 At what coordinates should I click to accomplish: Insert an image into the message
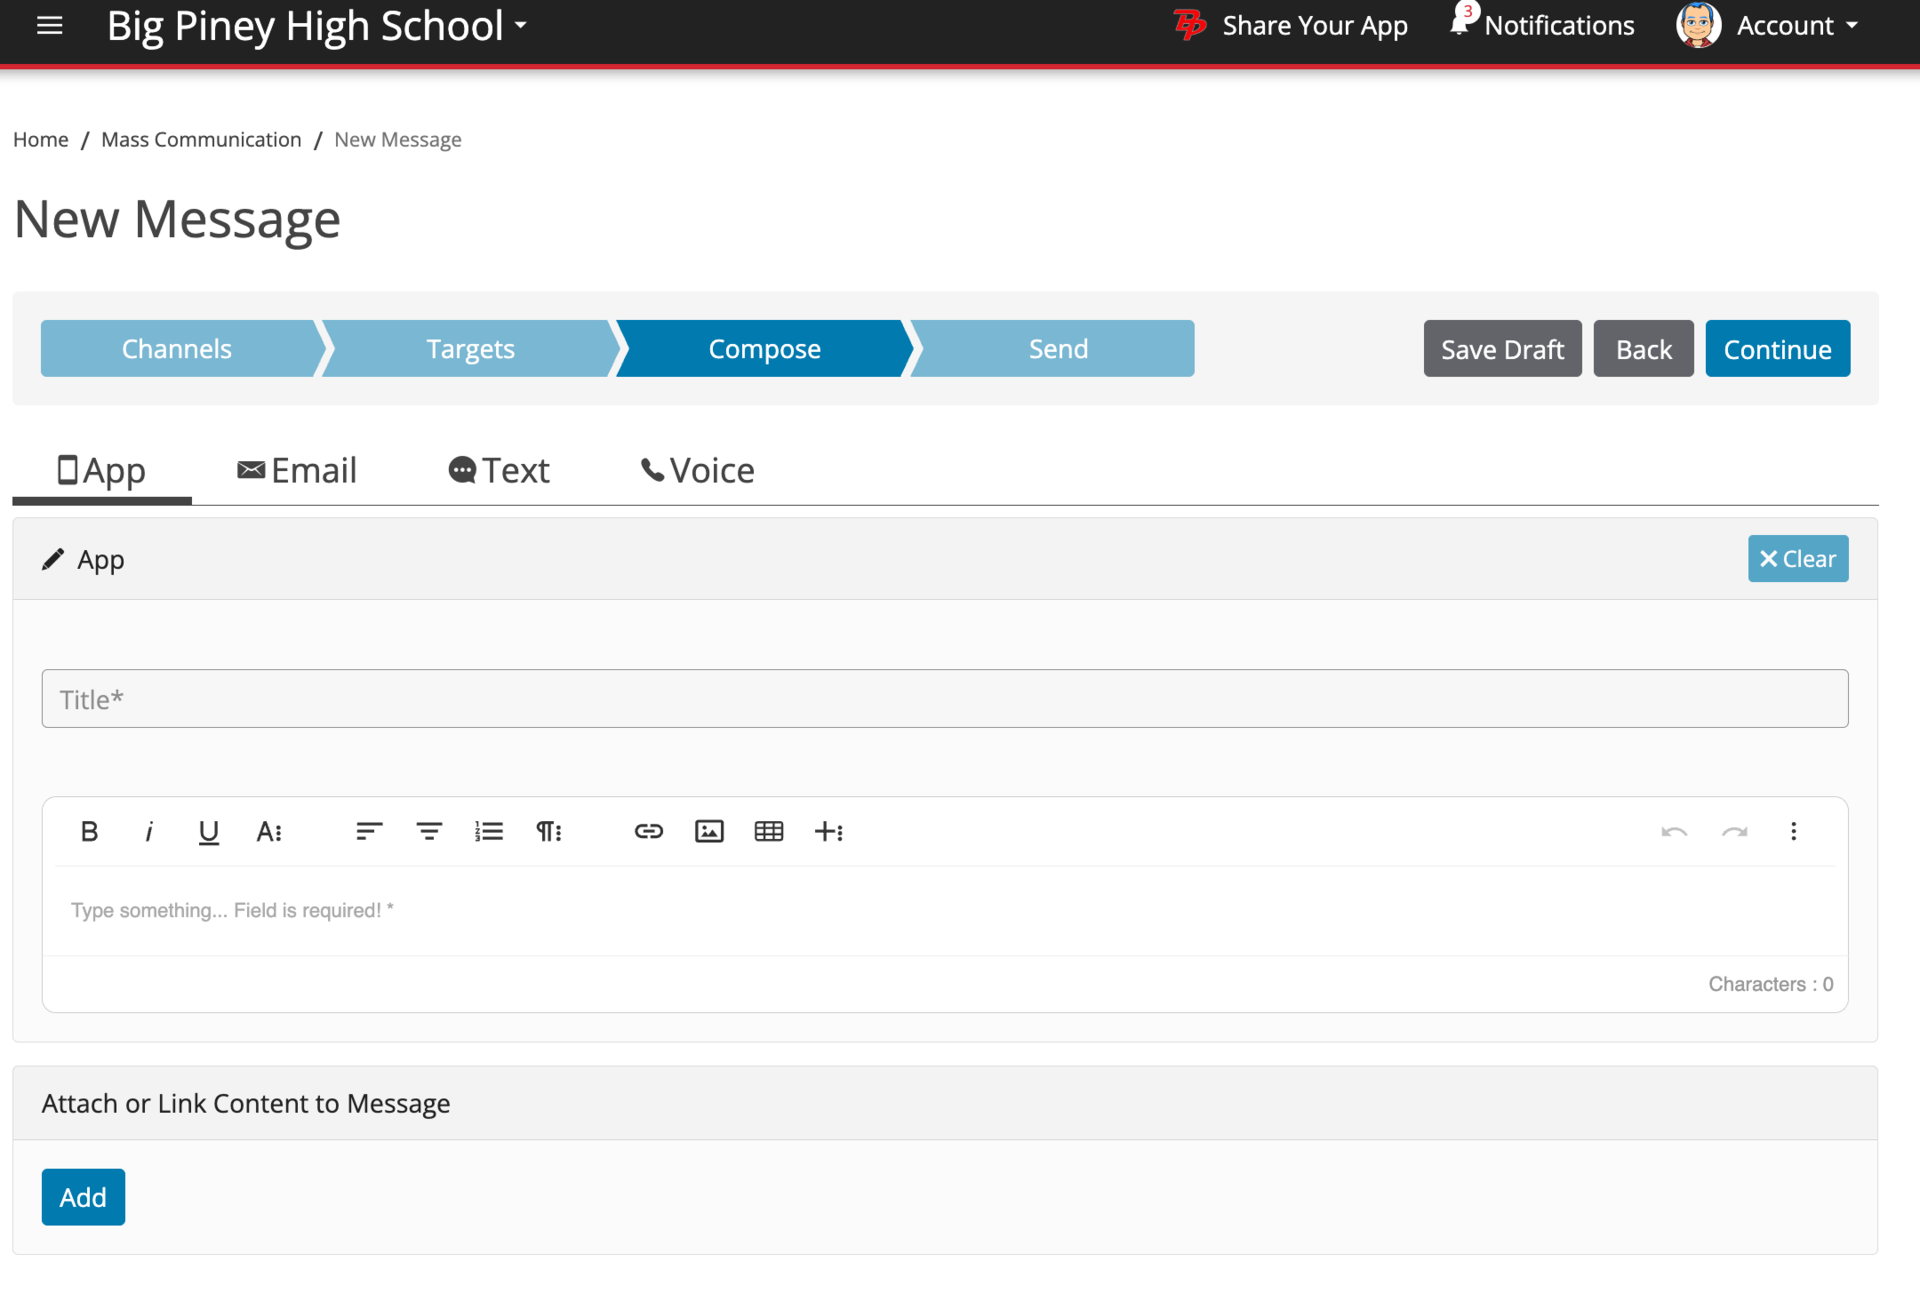click(709, 831)
